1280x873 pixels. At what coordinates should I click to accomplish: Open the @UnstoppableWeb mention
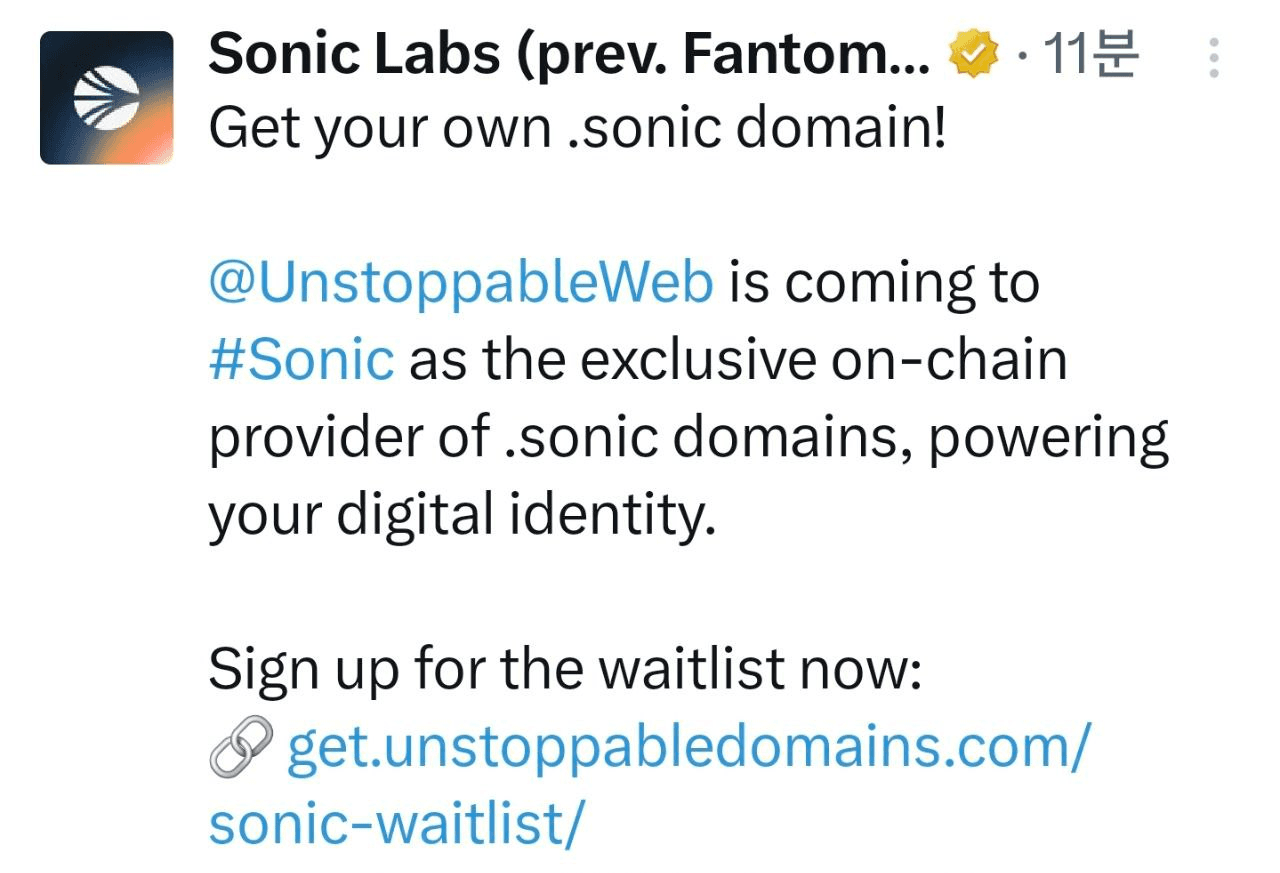tap(461, 285)
